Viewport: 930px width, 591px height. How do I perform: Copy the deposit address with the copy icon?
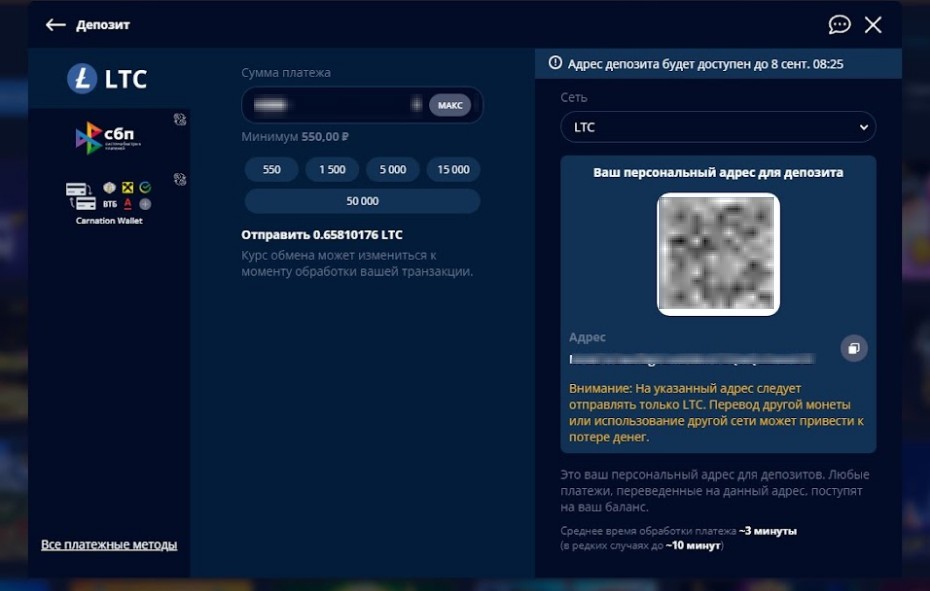[x=853, y=348]
